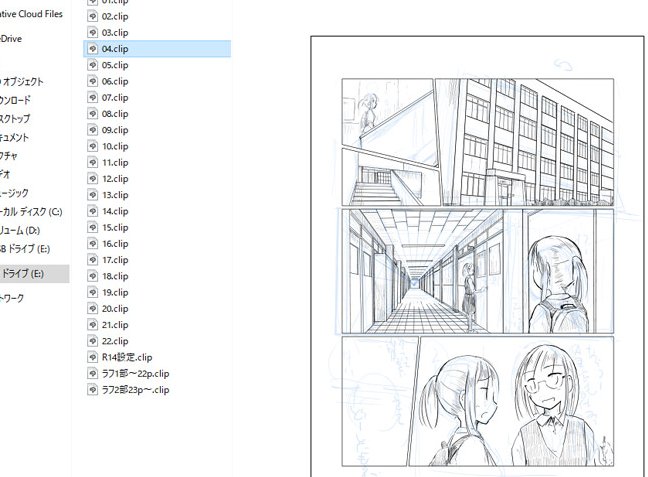Click the 18.clip file icon
Viewport: 648px width, 477px height.
pyautogui.click(x=93, y=276)
